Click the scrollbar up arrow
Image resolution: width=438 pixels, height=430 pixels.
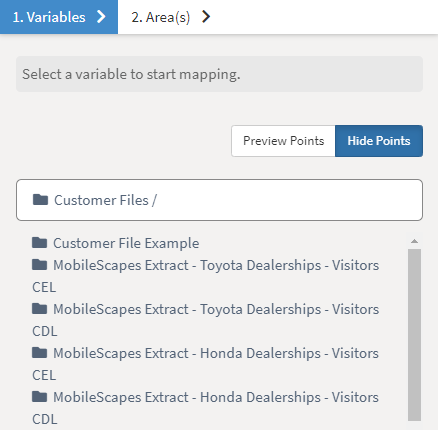[414, 241]
